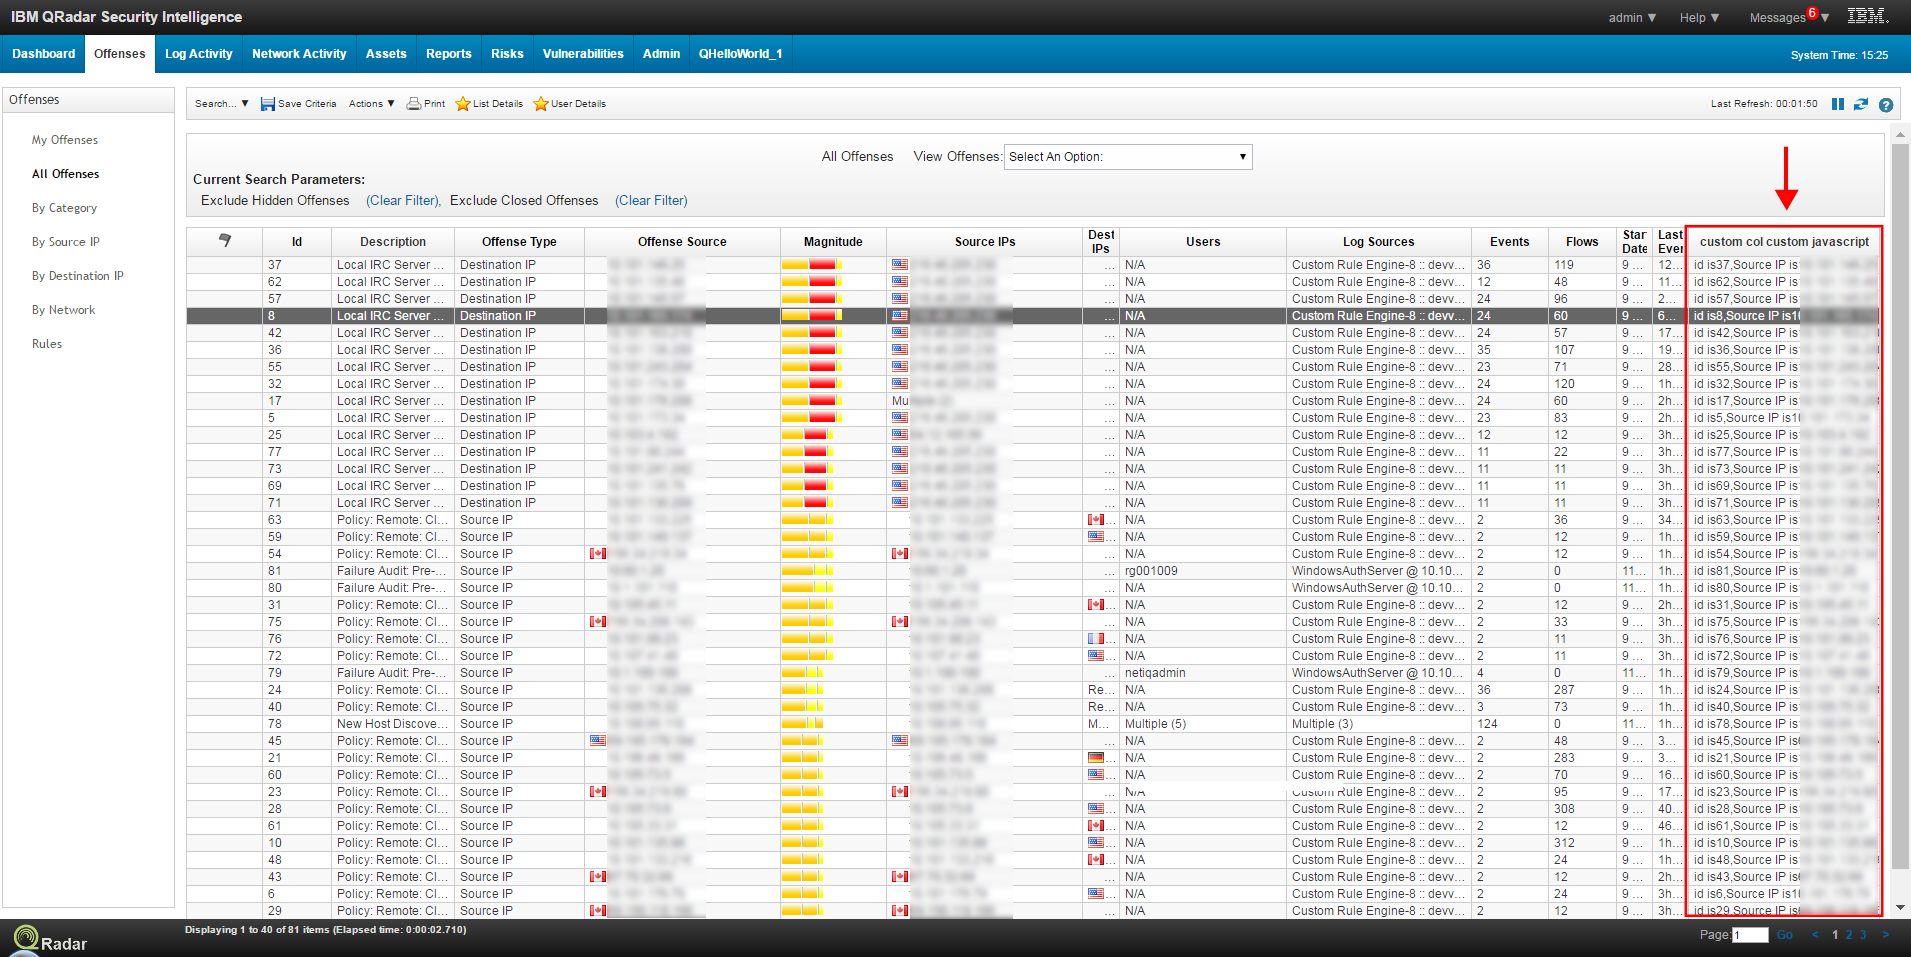Viewport: 1911px width, 957px height.
Task: Click New Host Discove... description
Action: pos(391,724)
